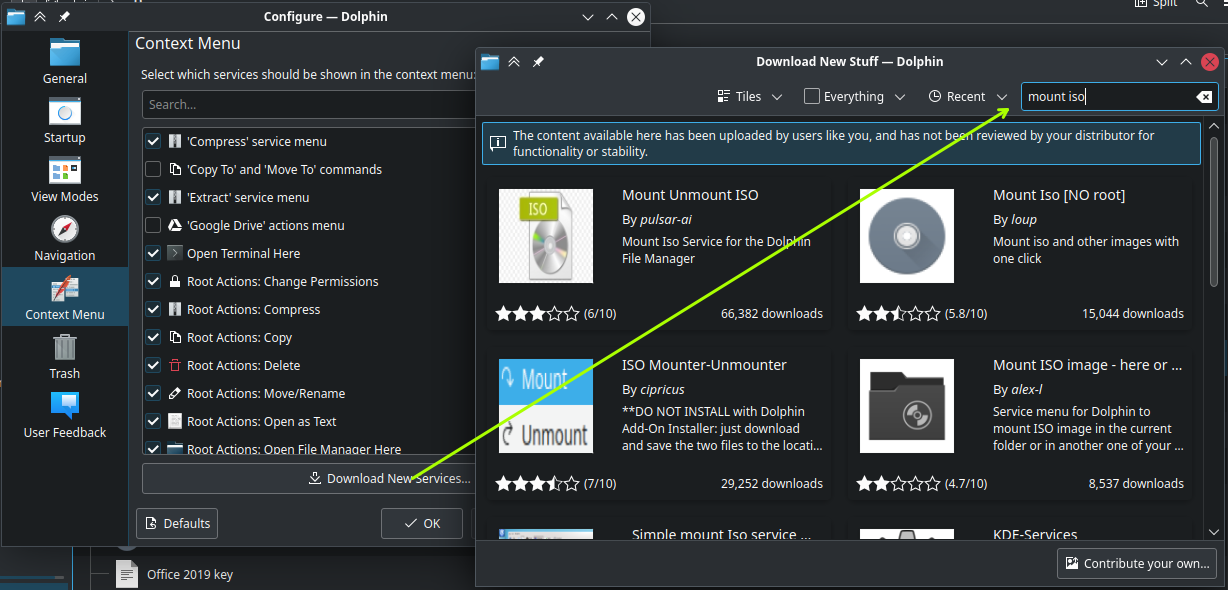
Task: Open the Recent sort order dropdown
Action: 968,97
